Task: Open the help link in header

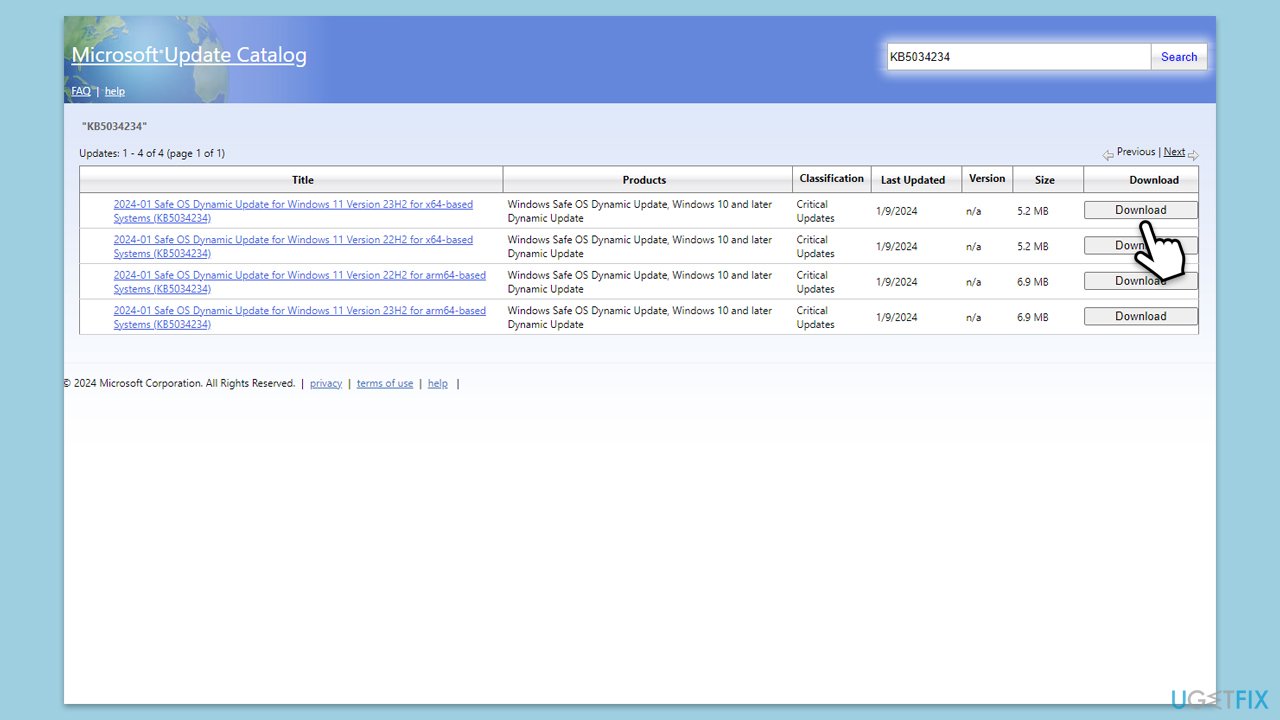Action: point(115,91)
